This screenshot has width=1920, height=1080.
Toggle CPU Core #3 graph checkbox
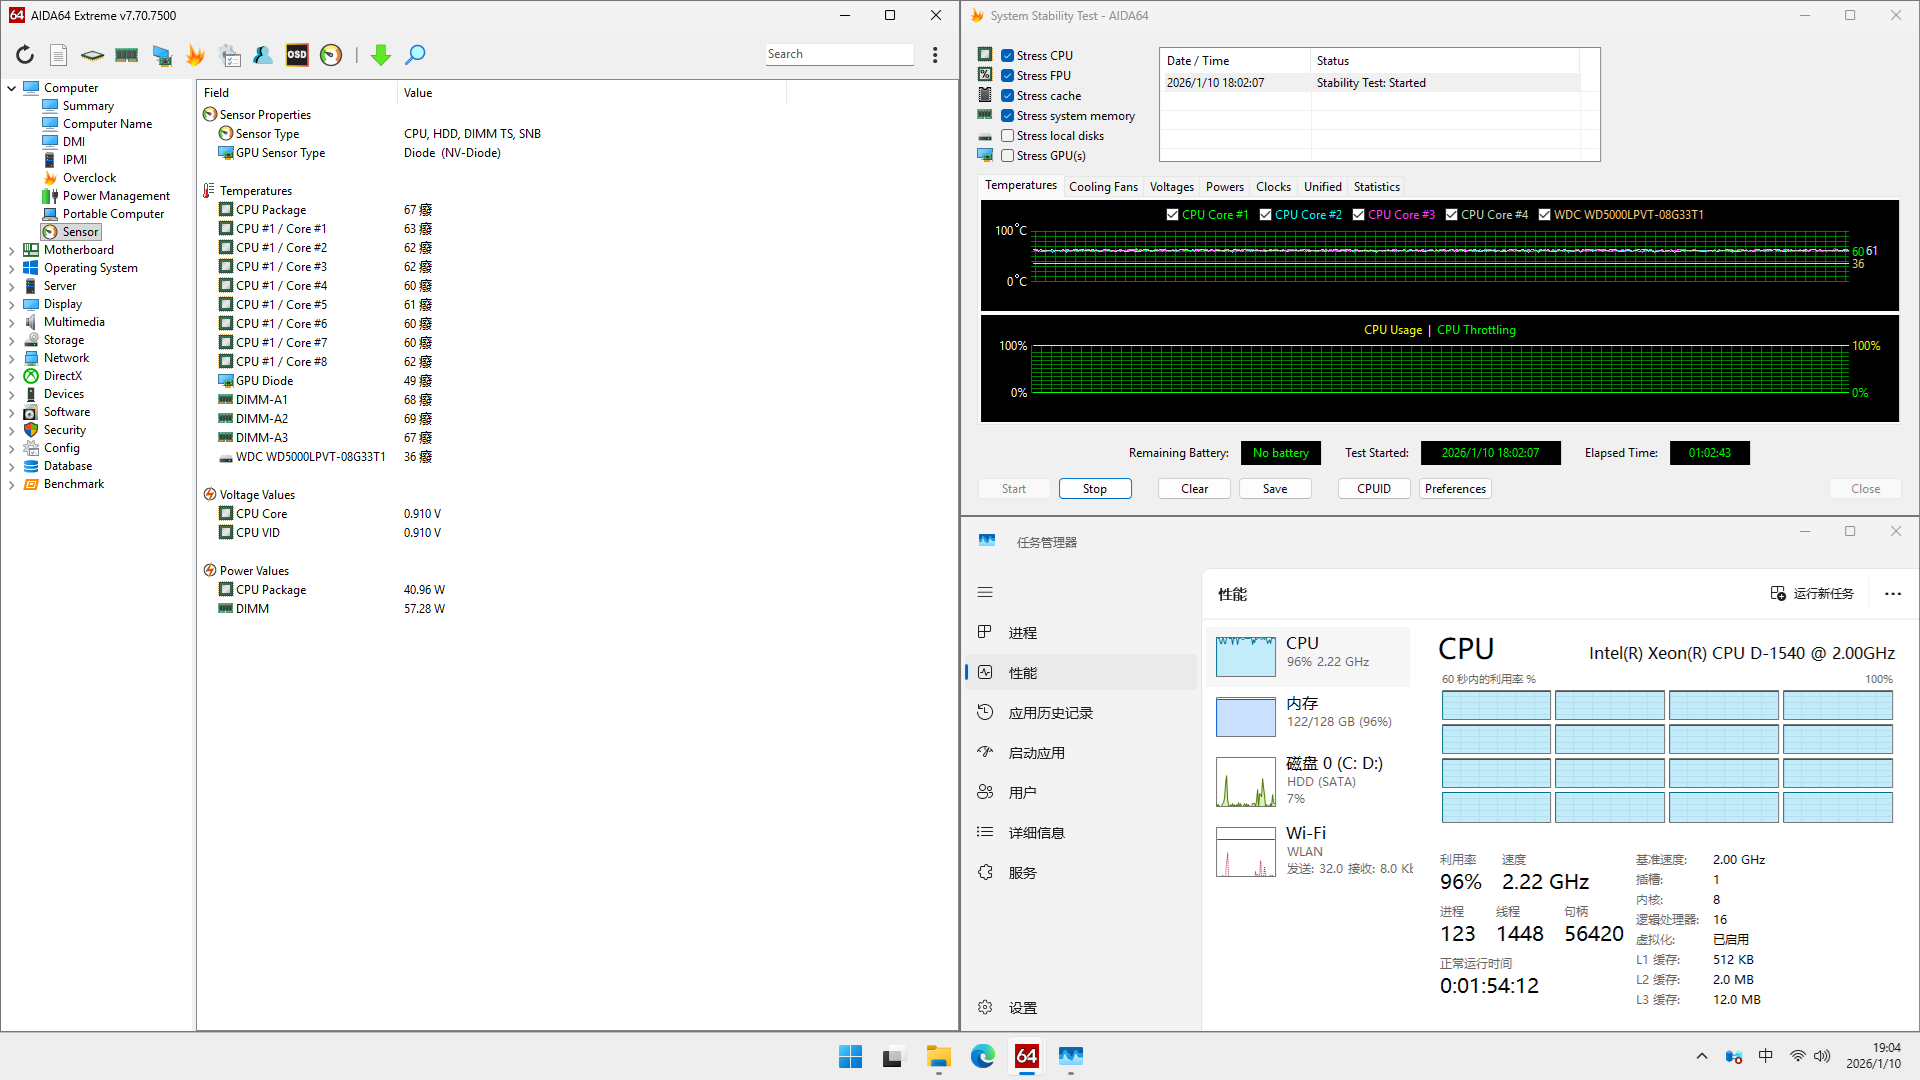(x=1358, y=215)
